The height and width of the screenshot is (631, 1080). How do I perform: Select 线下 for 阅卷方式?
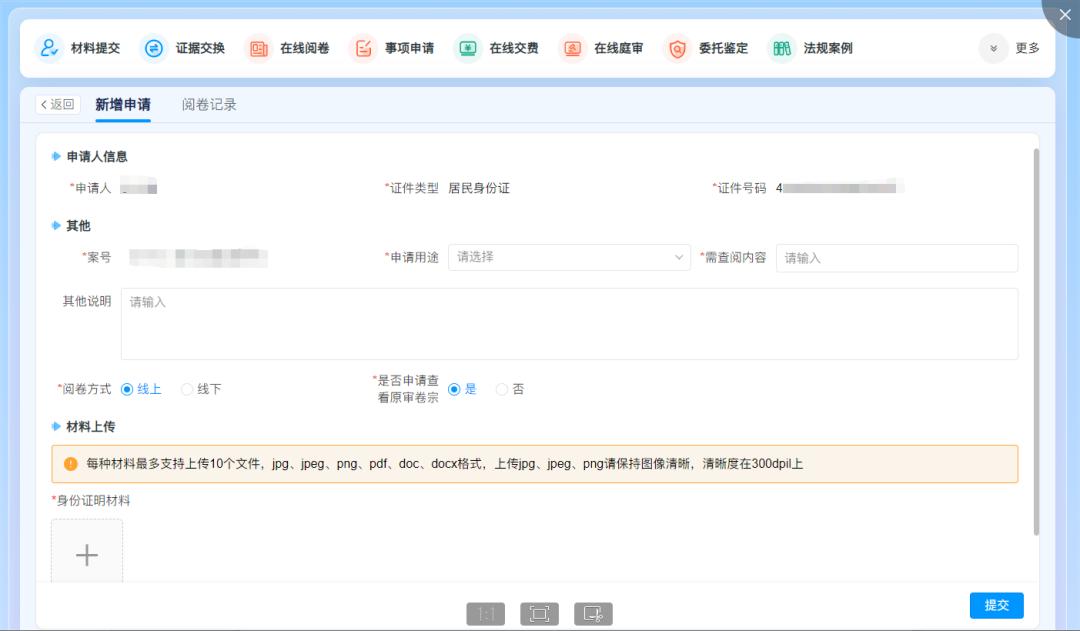187,389
